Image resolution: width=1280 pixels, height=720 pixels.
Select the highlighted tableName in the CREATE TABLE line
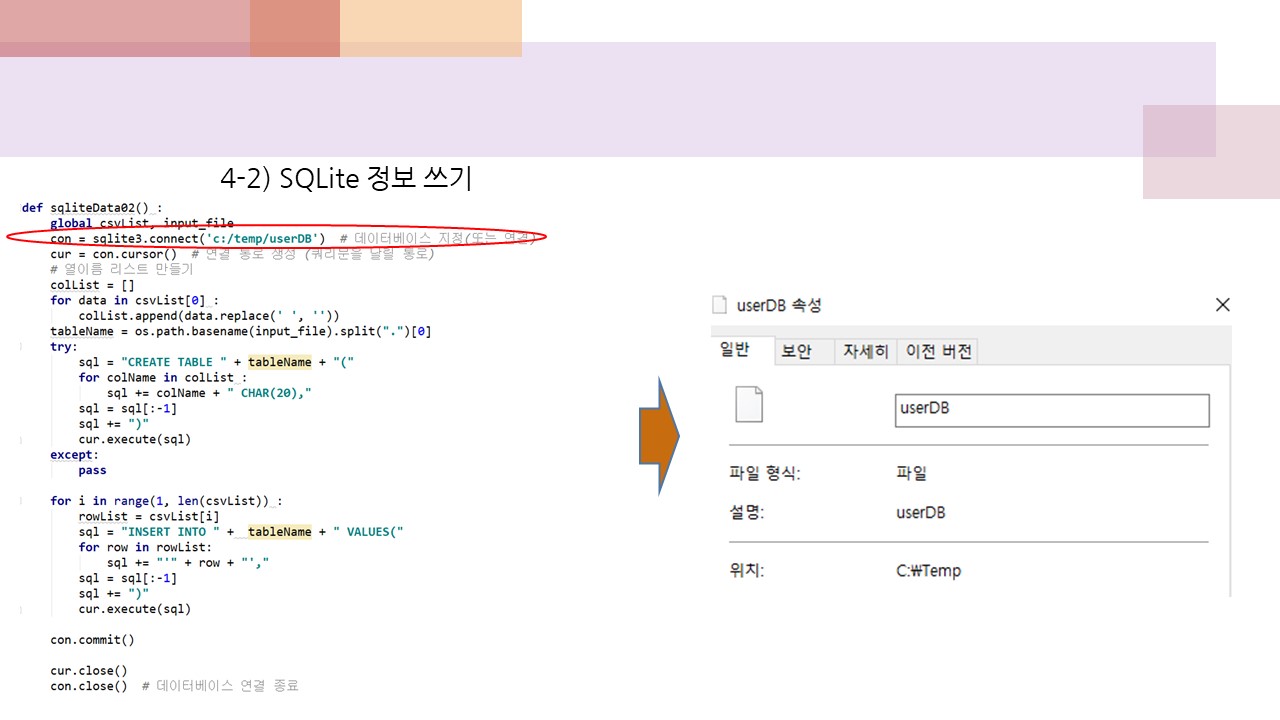click(279, 362)
